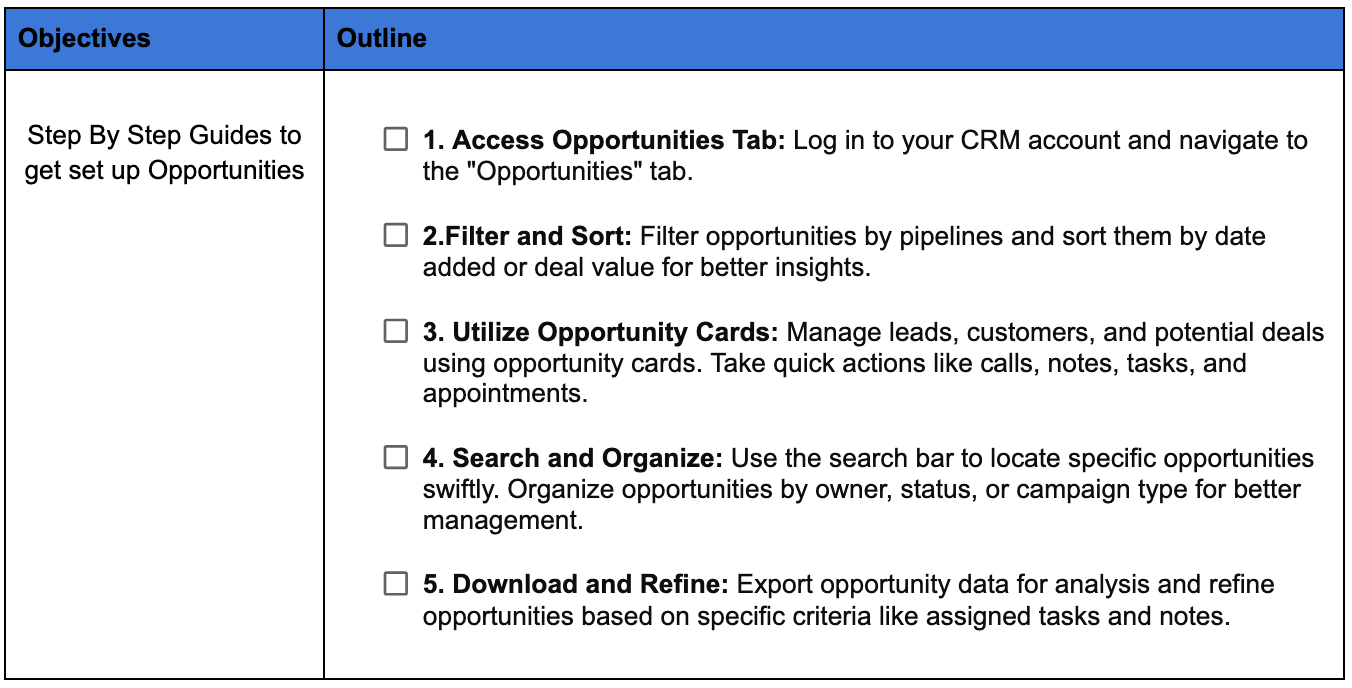Click the Objectives column header
Viewport: 1352px width, 688px height.
(x=85, y=39)
